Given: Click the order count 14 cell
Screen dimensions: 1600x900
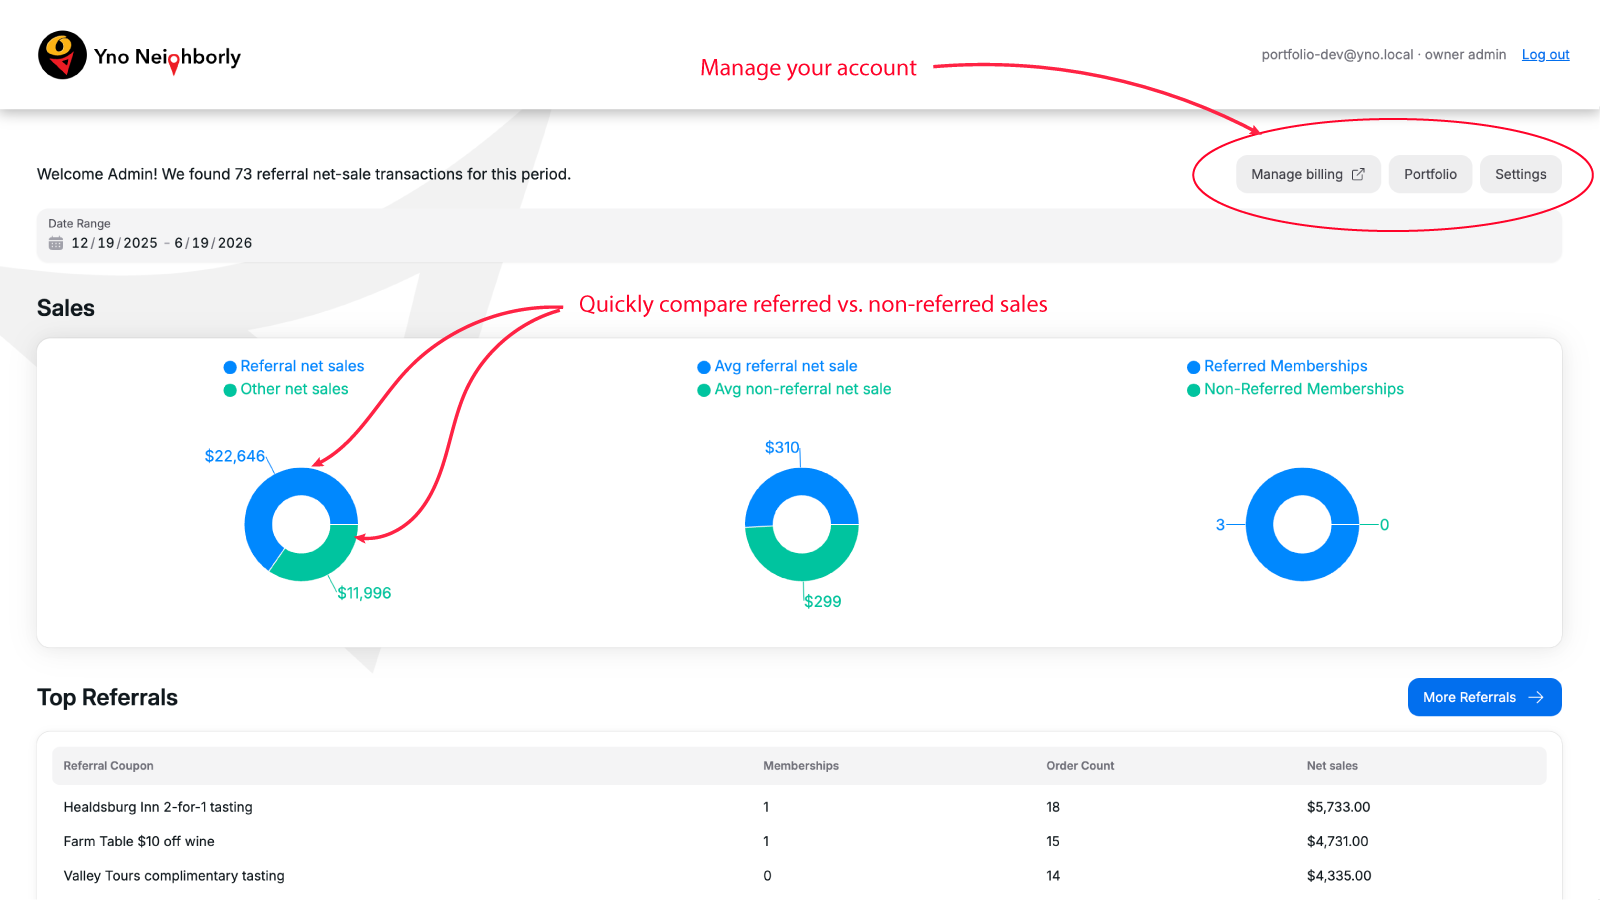Looking at the screenshot, I should [1053, 875].
